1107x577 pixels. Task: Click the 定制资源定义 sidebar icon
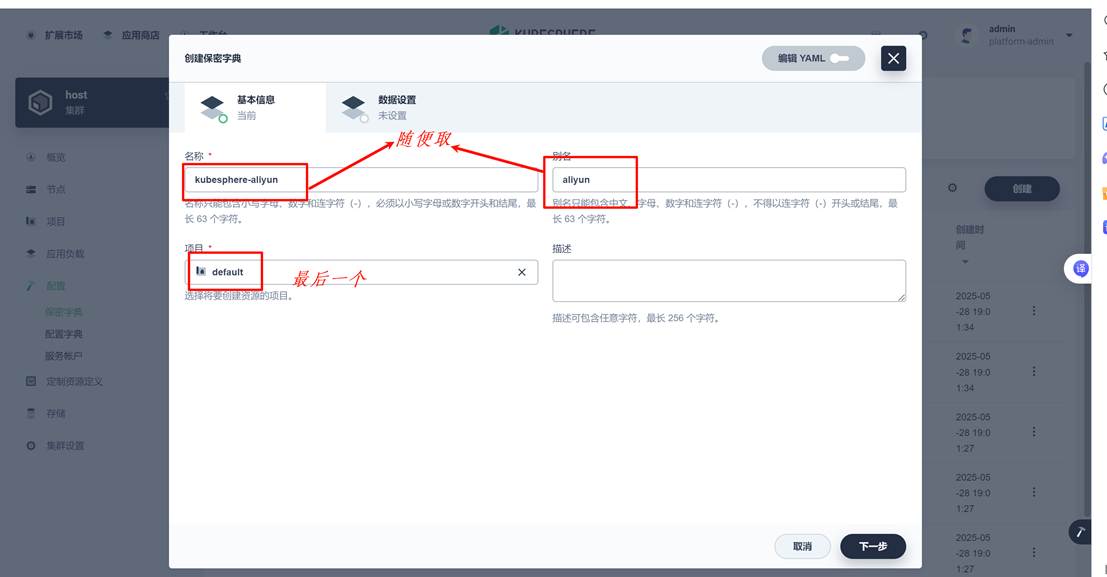point(30,381)
